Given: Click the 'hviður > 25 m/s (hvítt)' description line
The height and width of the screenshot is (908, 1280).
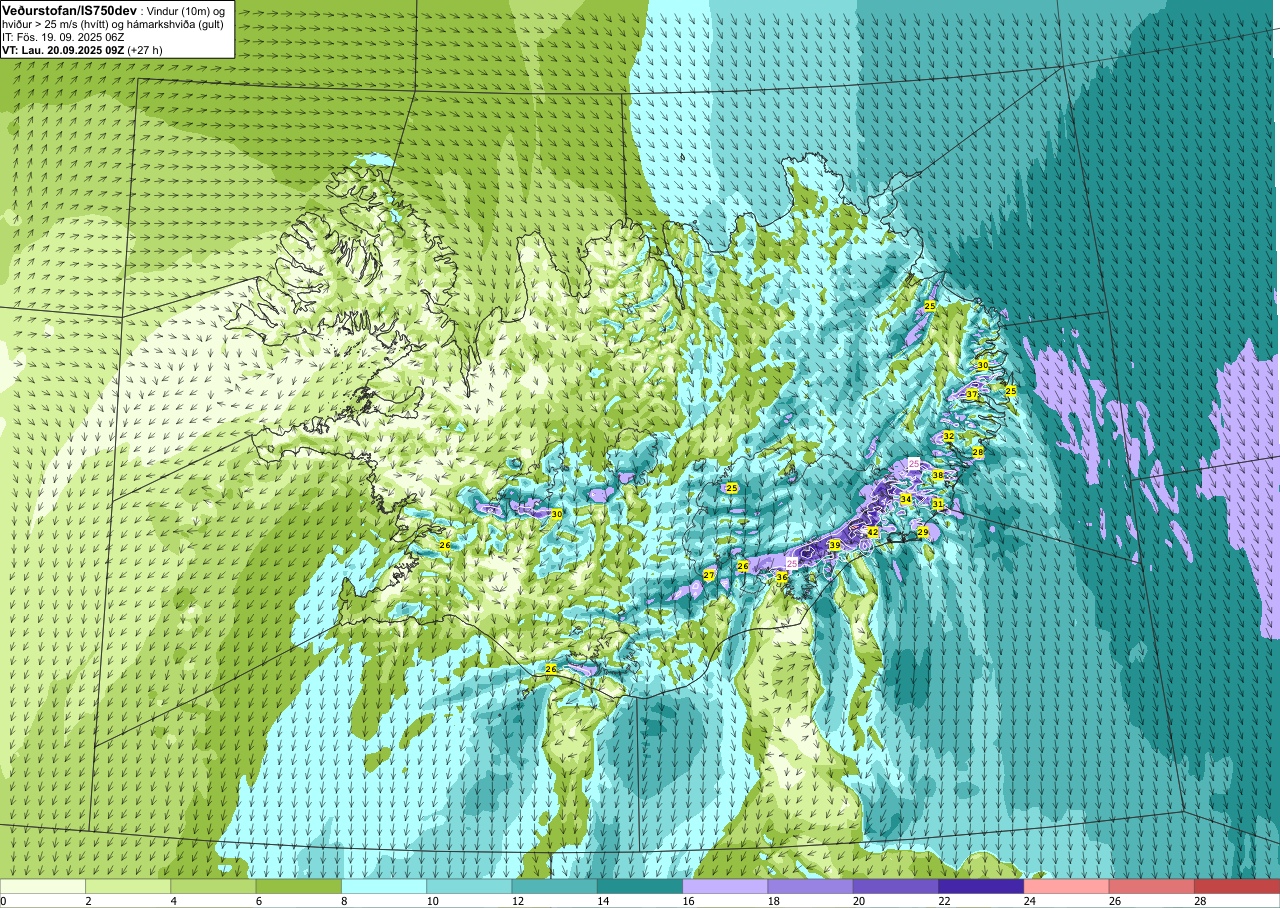Looking at the screenshot, I should [x=56, y=23].
